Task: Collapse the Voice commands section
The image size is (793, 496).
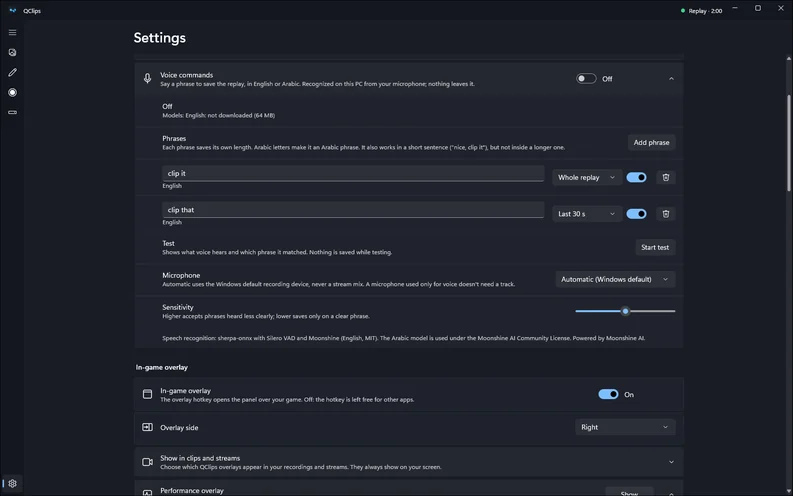Action: pos(671,79)
